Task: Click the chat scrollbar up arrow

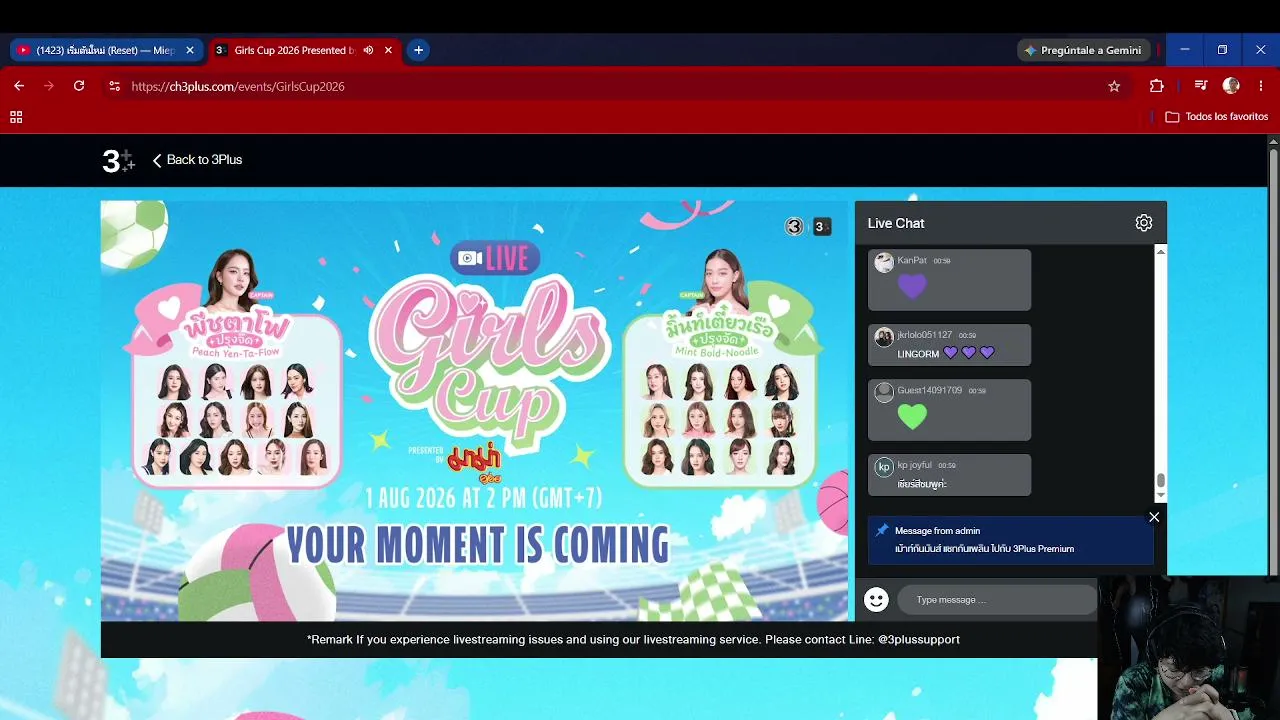Action: pyautogui.click(x=1160, y=251)
